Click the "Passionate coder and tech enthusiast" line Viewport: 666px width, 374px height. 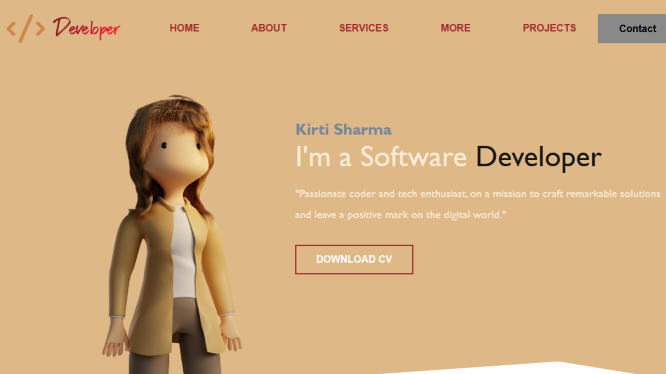click(x=478, y=194)
